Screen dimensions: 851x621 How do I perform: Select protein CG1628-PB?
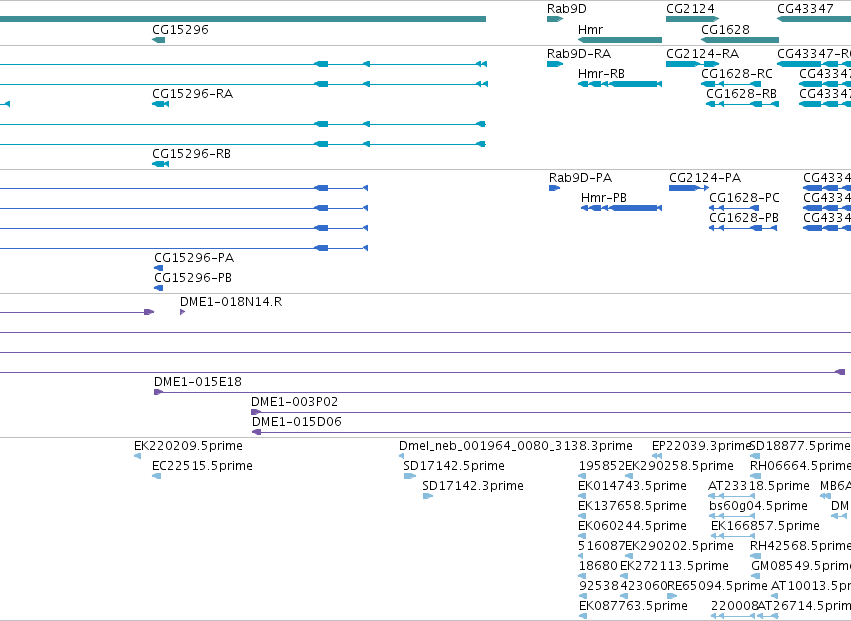click(x=744, y=218)
